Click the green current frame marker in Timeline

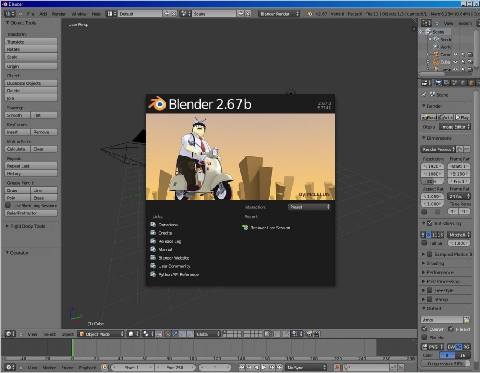click(x=72, y=348)
